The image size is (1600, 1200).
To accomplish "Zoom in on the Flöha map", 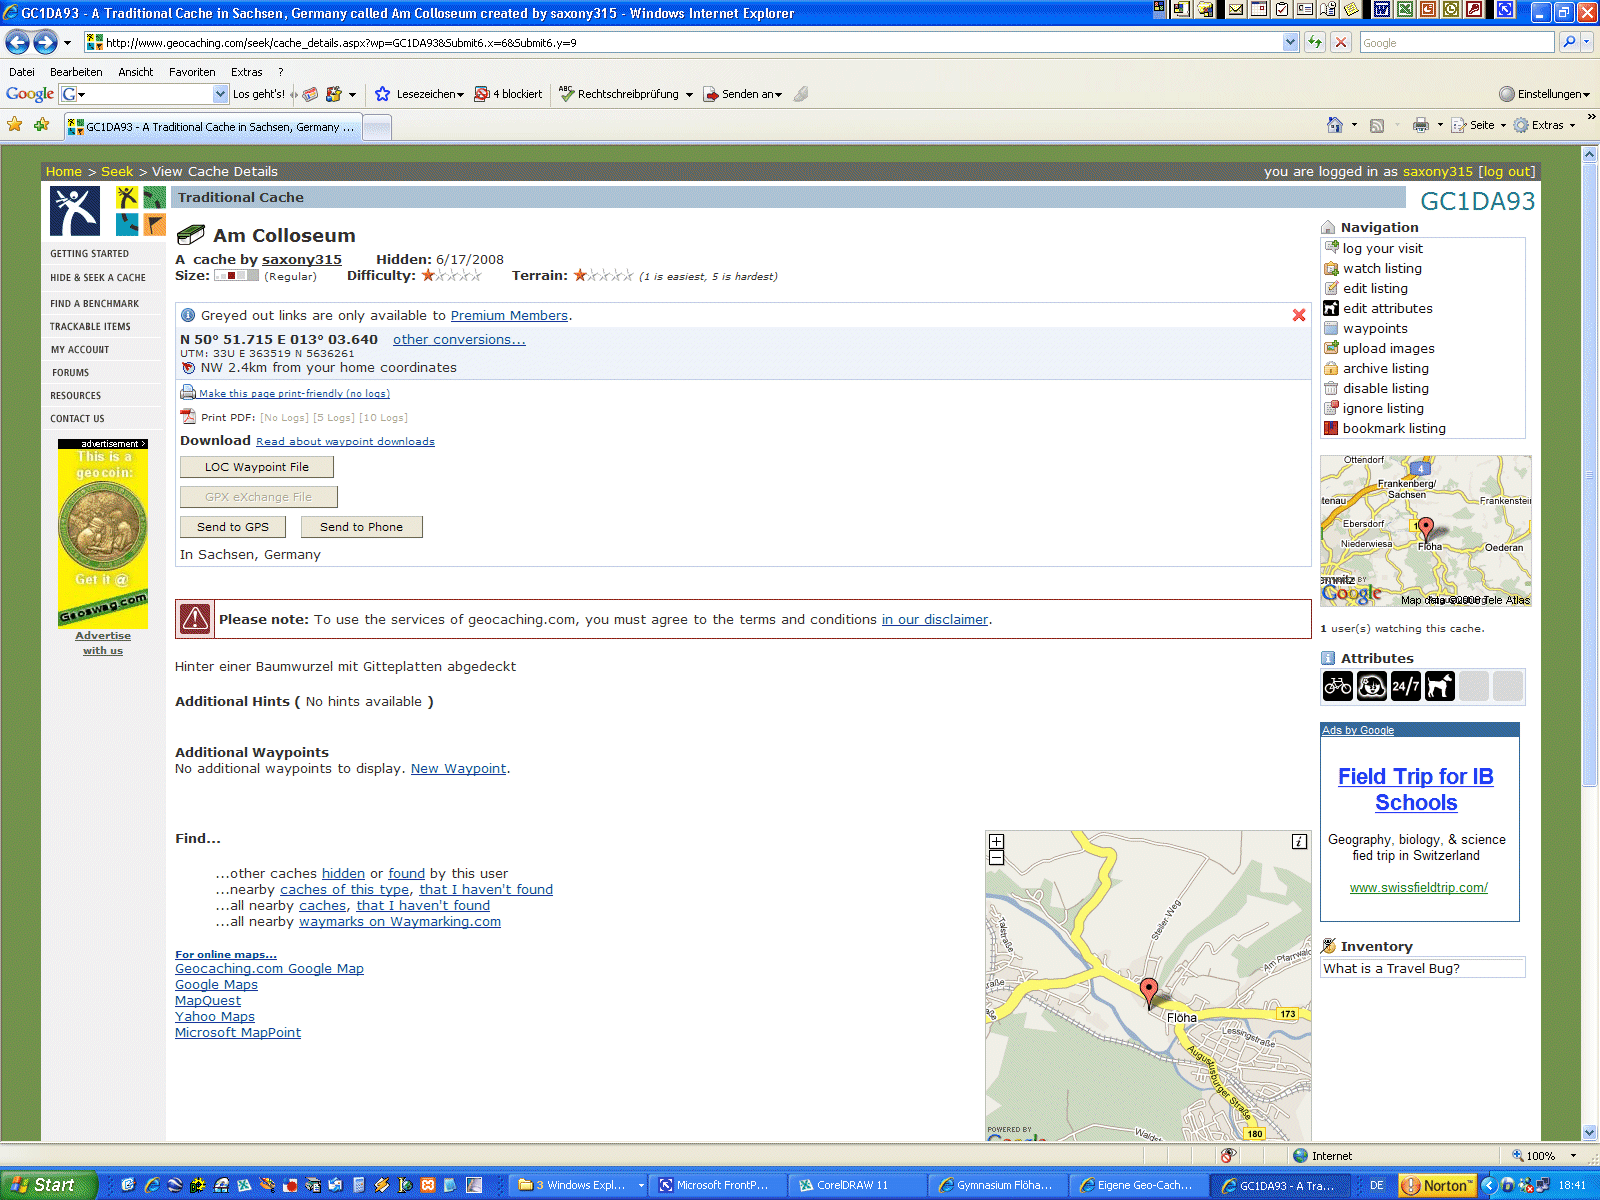I will 996,842.
